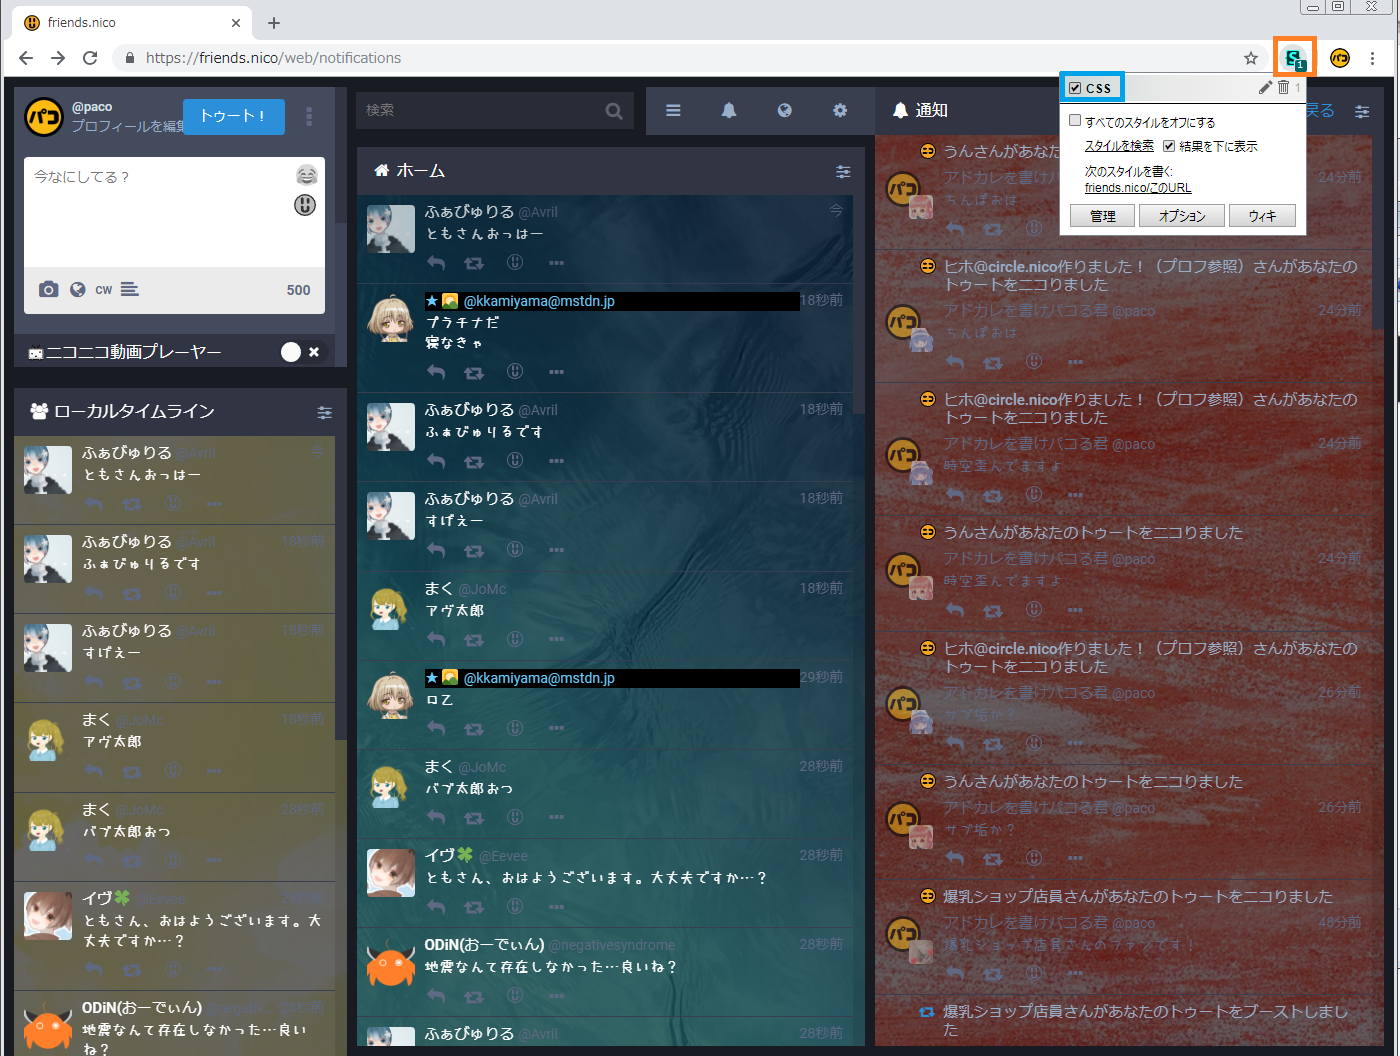Click the paco extension icon in Chrome toolbar
The height and width of the screenshot is (1056, 1400).
pos(1340,58)
